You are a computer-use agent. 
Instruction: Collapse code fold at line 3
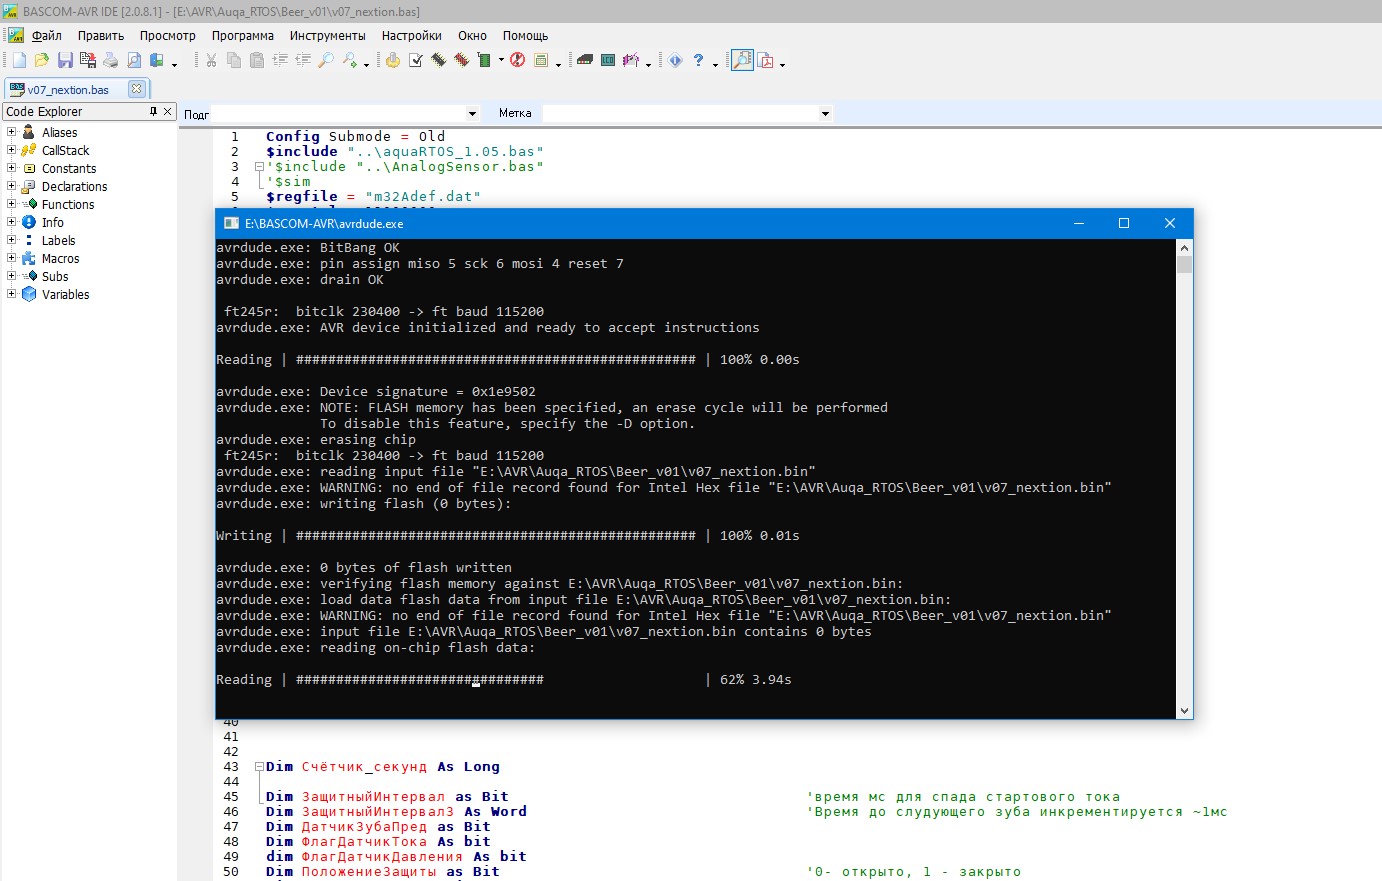click(x=259, y=167)
